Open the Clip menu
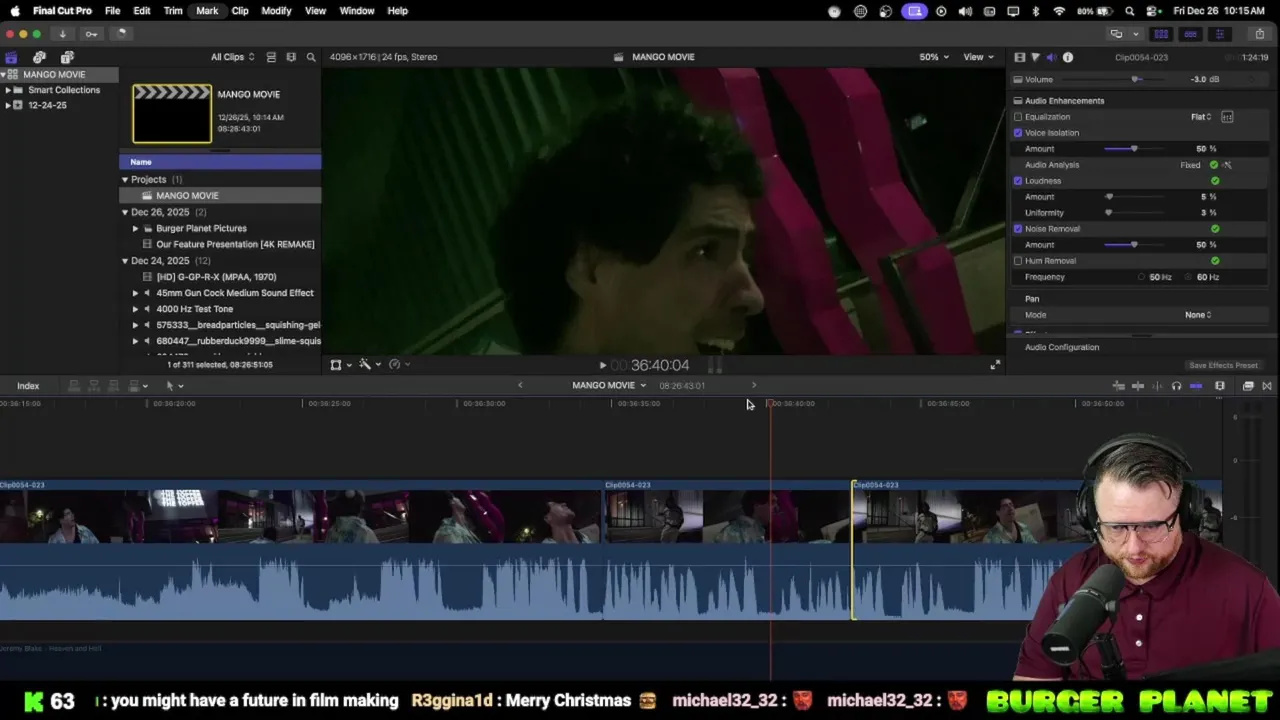 pyautogui.click(x=240, y=11)
